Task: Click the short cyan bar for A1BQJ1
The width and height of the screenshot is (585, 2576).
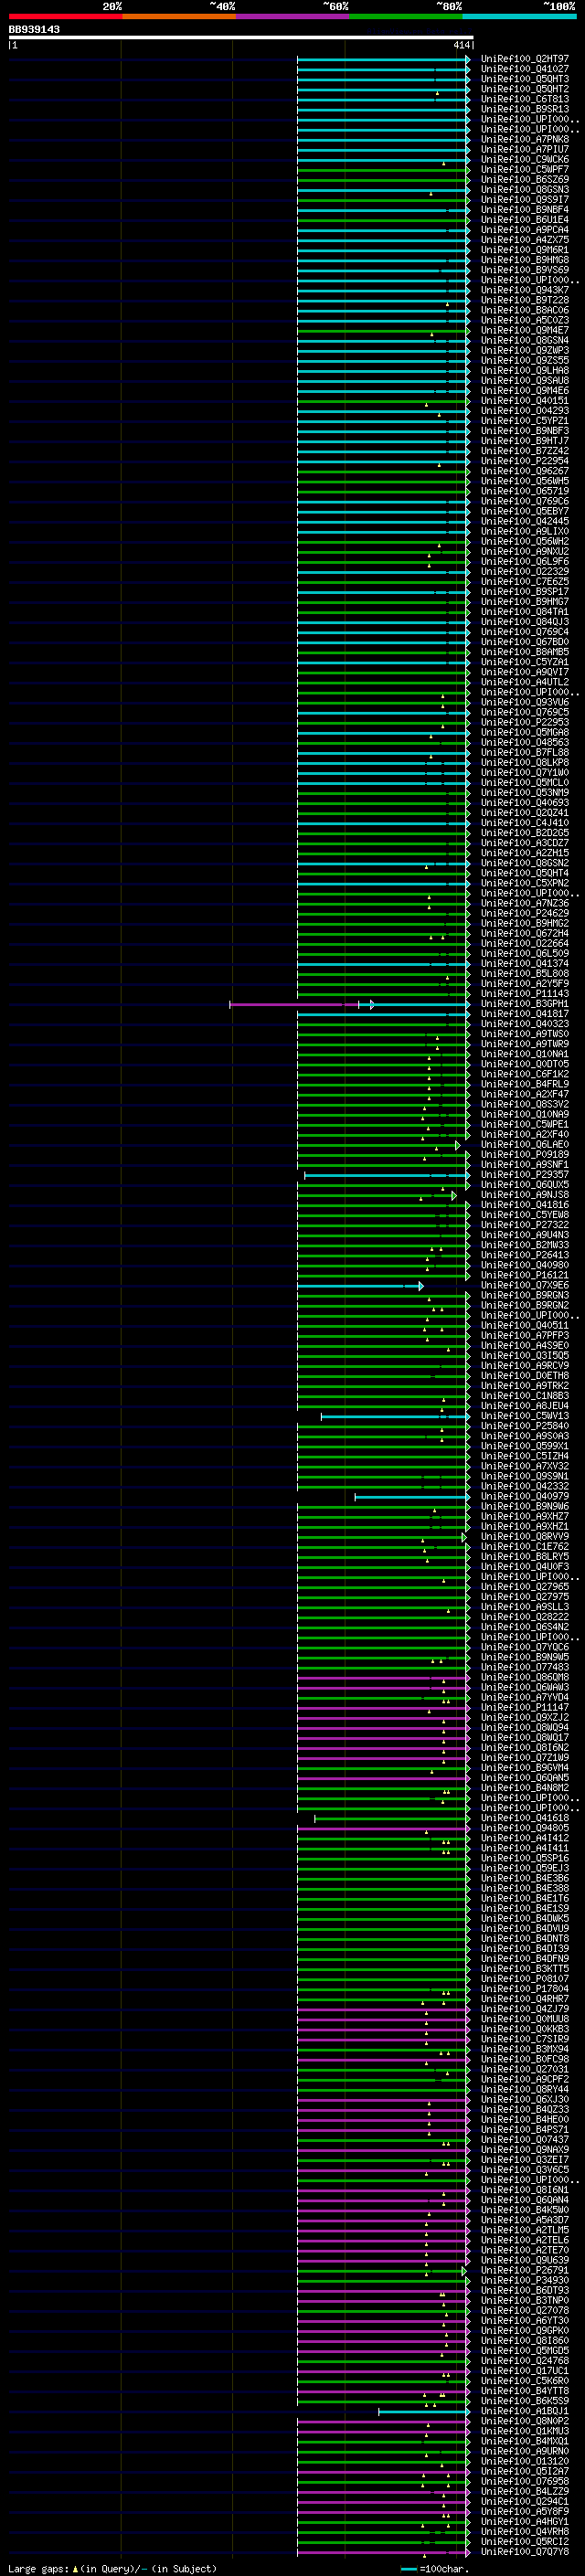Action: (424, 2412)
